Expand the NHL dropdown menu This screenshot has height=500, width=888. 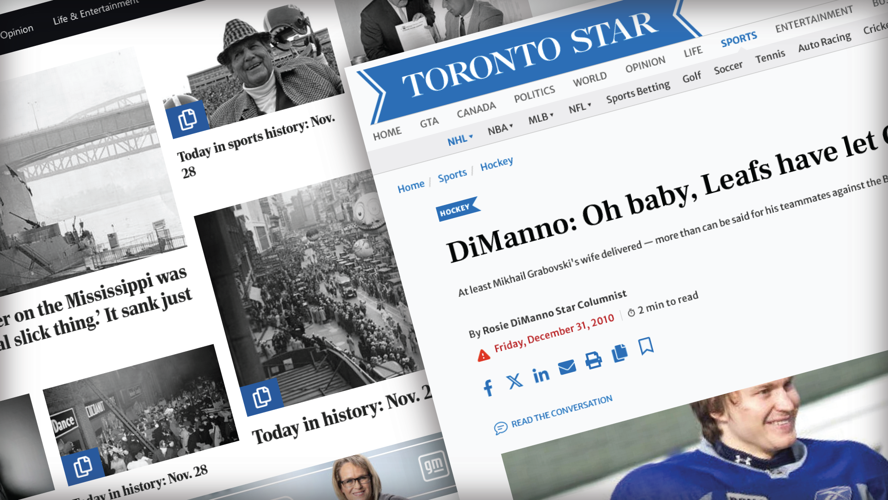458,140
